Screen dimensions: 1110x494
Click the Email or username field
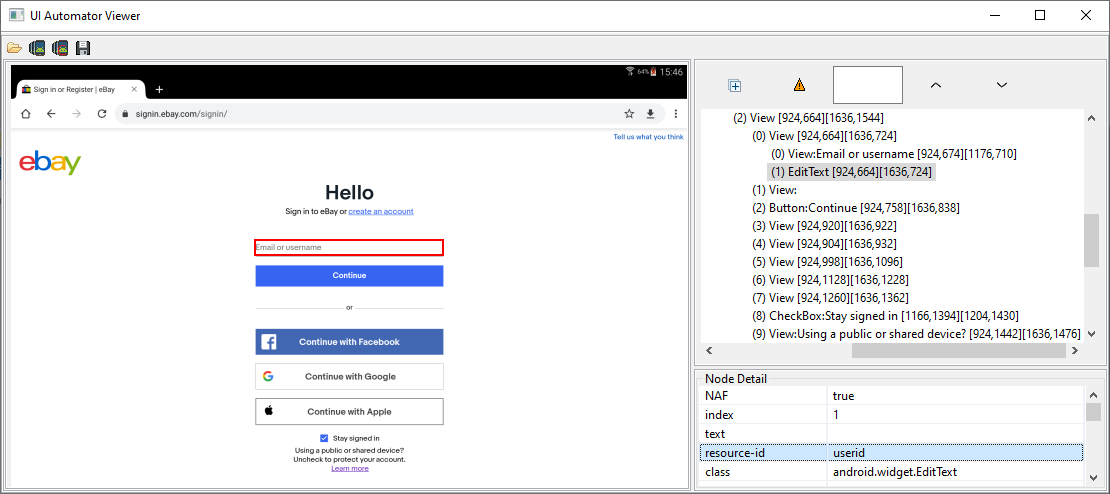tap(349, 247)
